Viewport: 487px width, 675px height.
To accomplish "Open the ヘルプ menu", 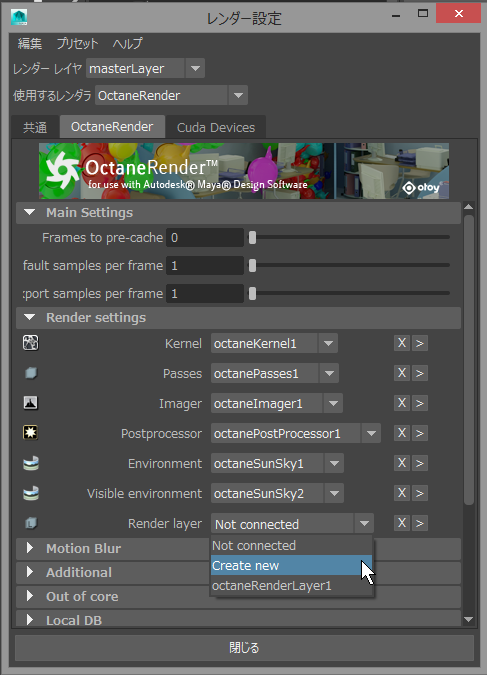I will 127,43.
